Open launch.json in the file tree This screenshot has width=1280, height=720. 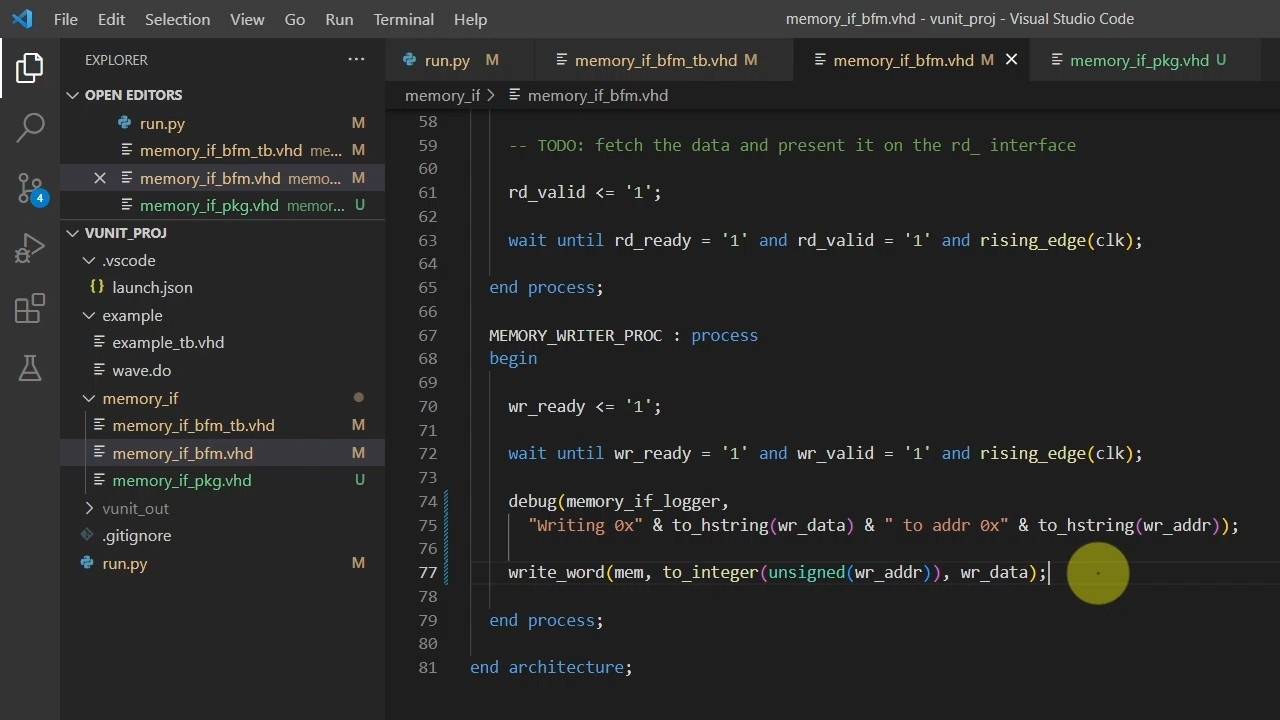point(152,287)
